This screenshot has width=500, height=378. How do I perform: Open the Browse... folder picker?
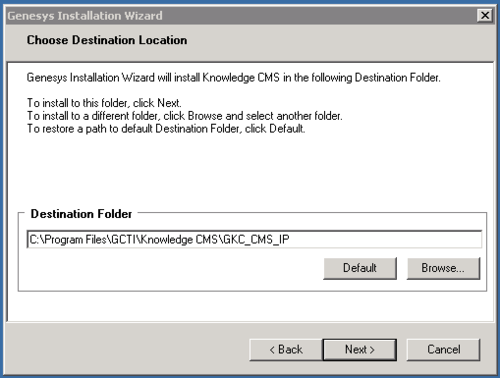tap(443, 268)
